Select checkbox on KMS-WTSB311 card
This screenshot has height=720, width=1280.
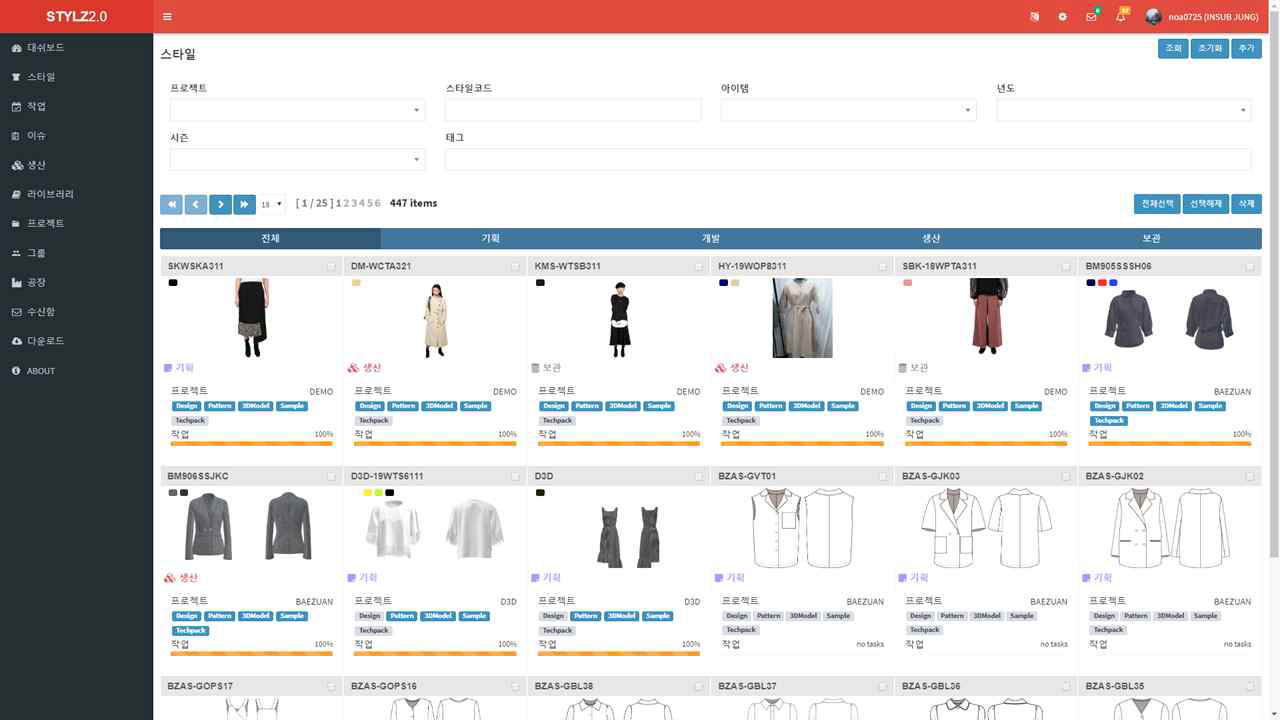699,267
